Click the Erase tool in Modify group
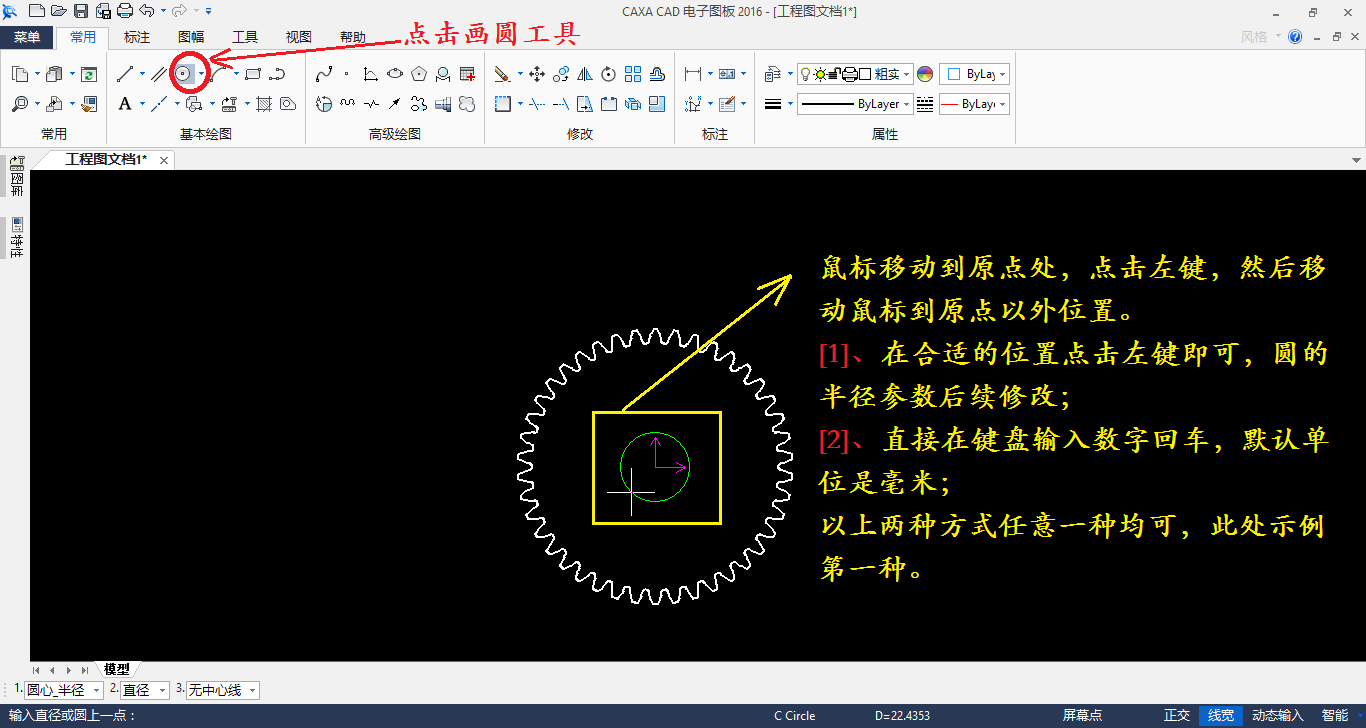This screenshot has height=728, width=1366. [502, 74]
